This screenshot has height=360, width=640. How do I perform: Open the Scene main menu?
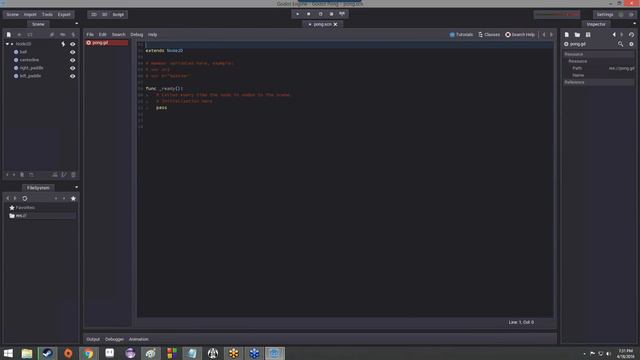[12, 14]
